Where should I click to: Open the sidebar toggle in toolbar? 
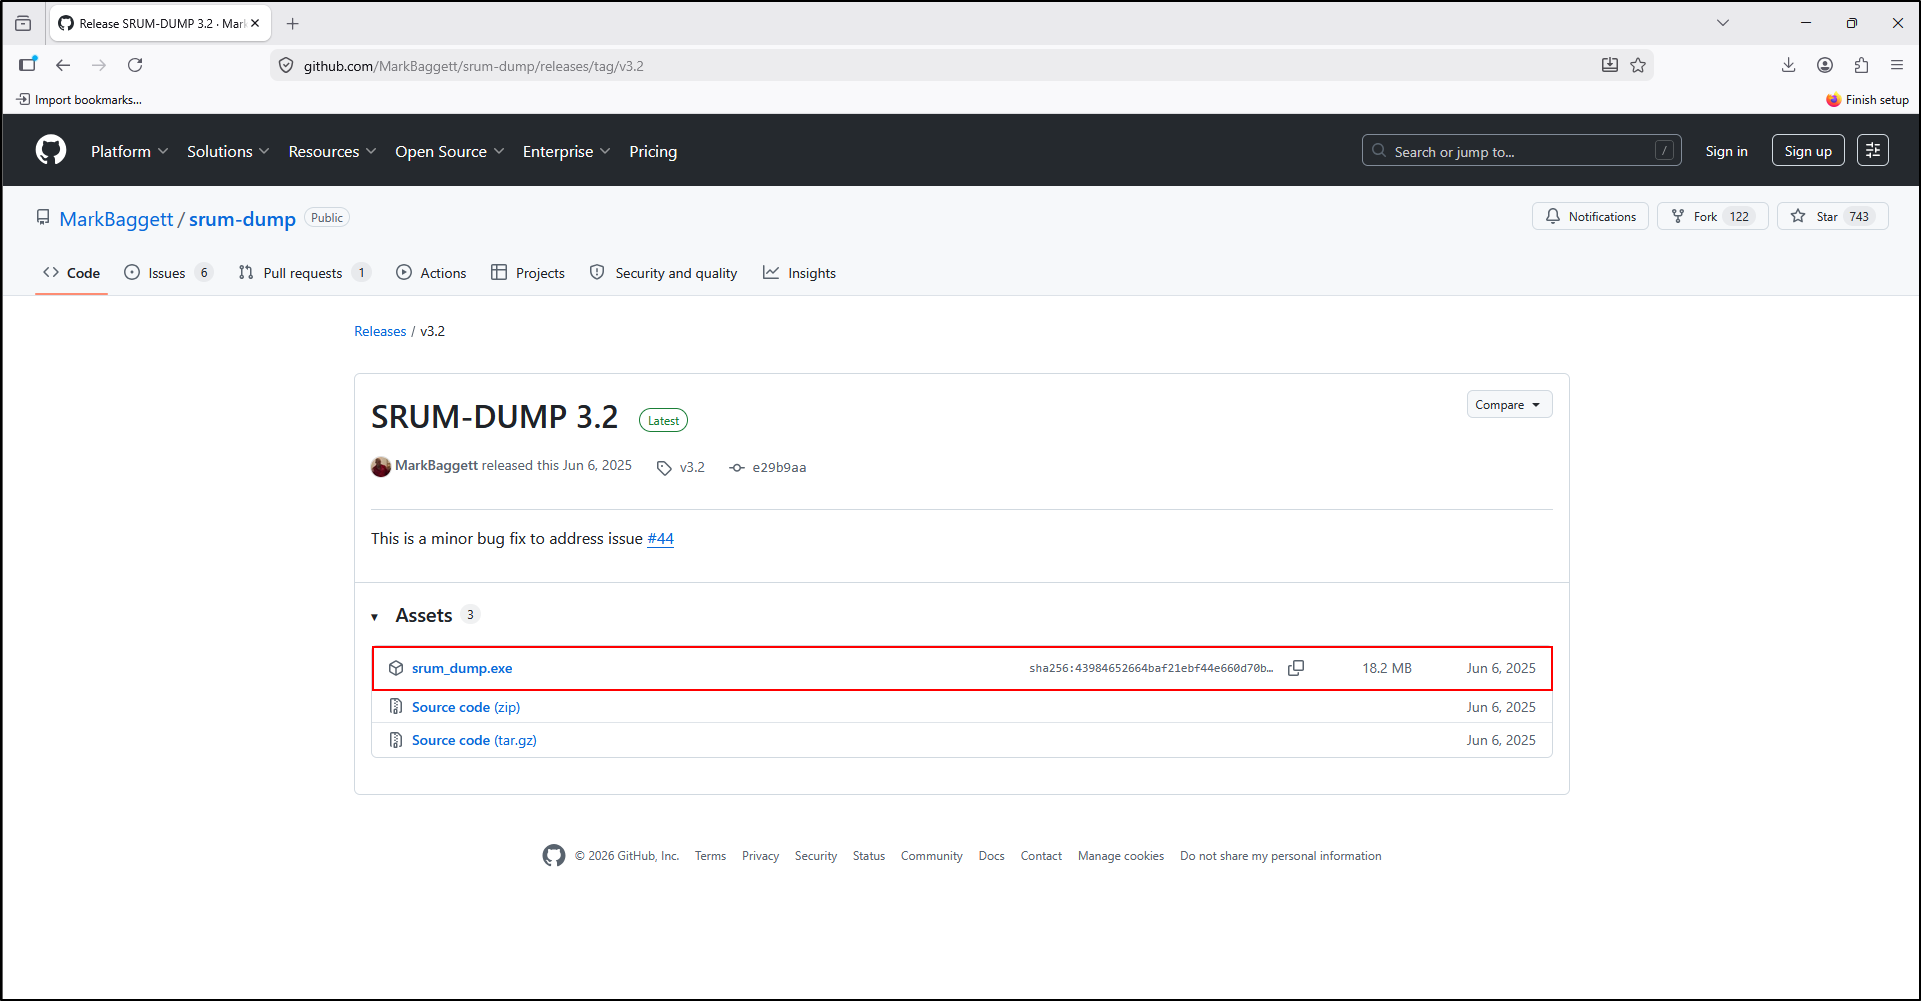tap(28, 65)
